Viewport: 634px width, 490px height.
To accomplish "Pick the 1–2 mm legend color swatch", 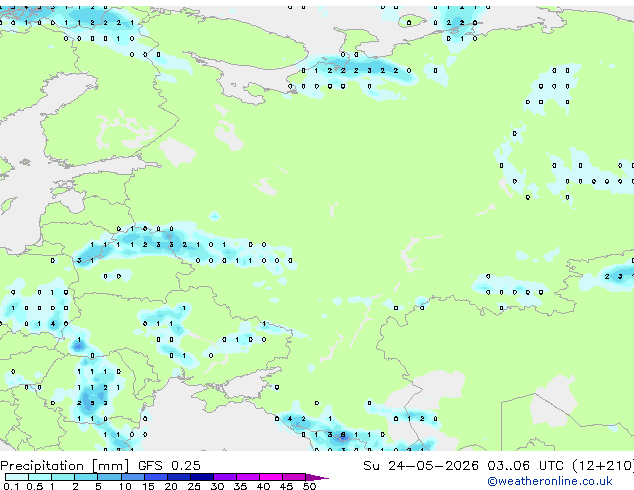I will tap(63, 477).
